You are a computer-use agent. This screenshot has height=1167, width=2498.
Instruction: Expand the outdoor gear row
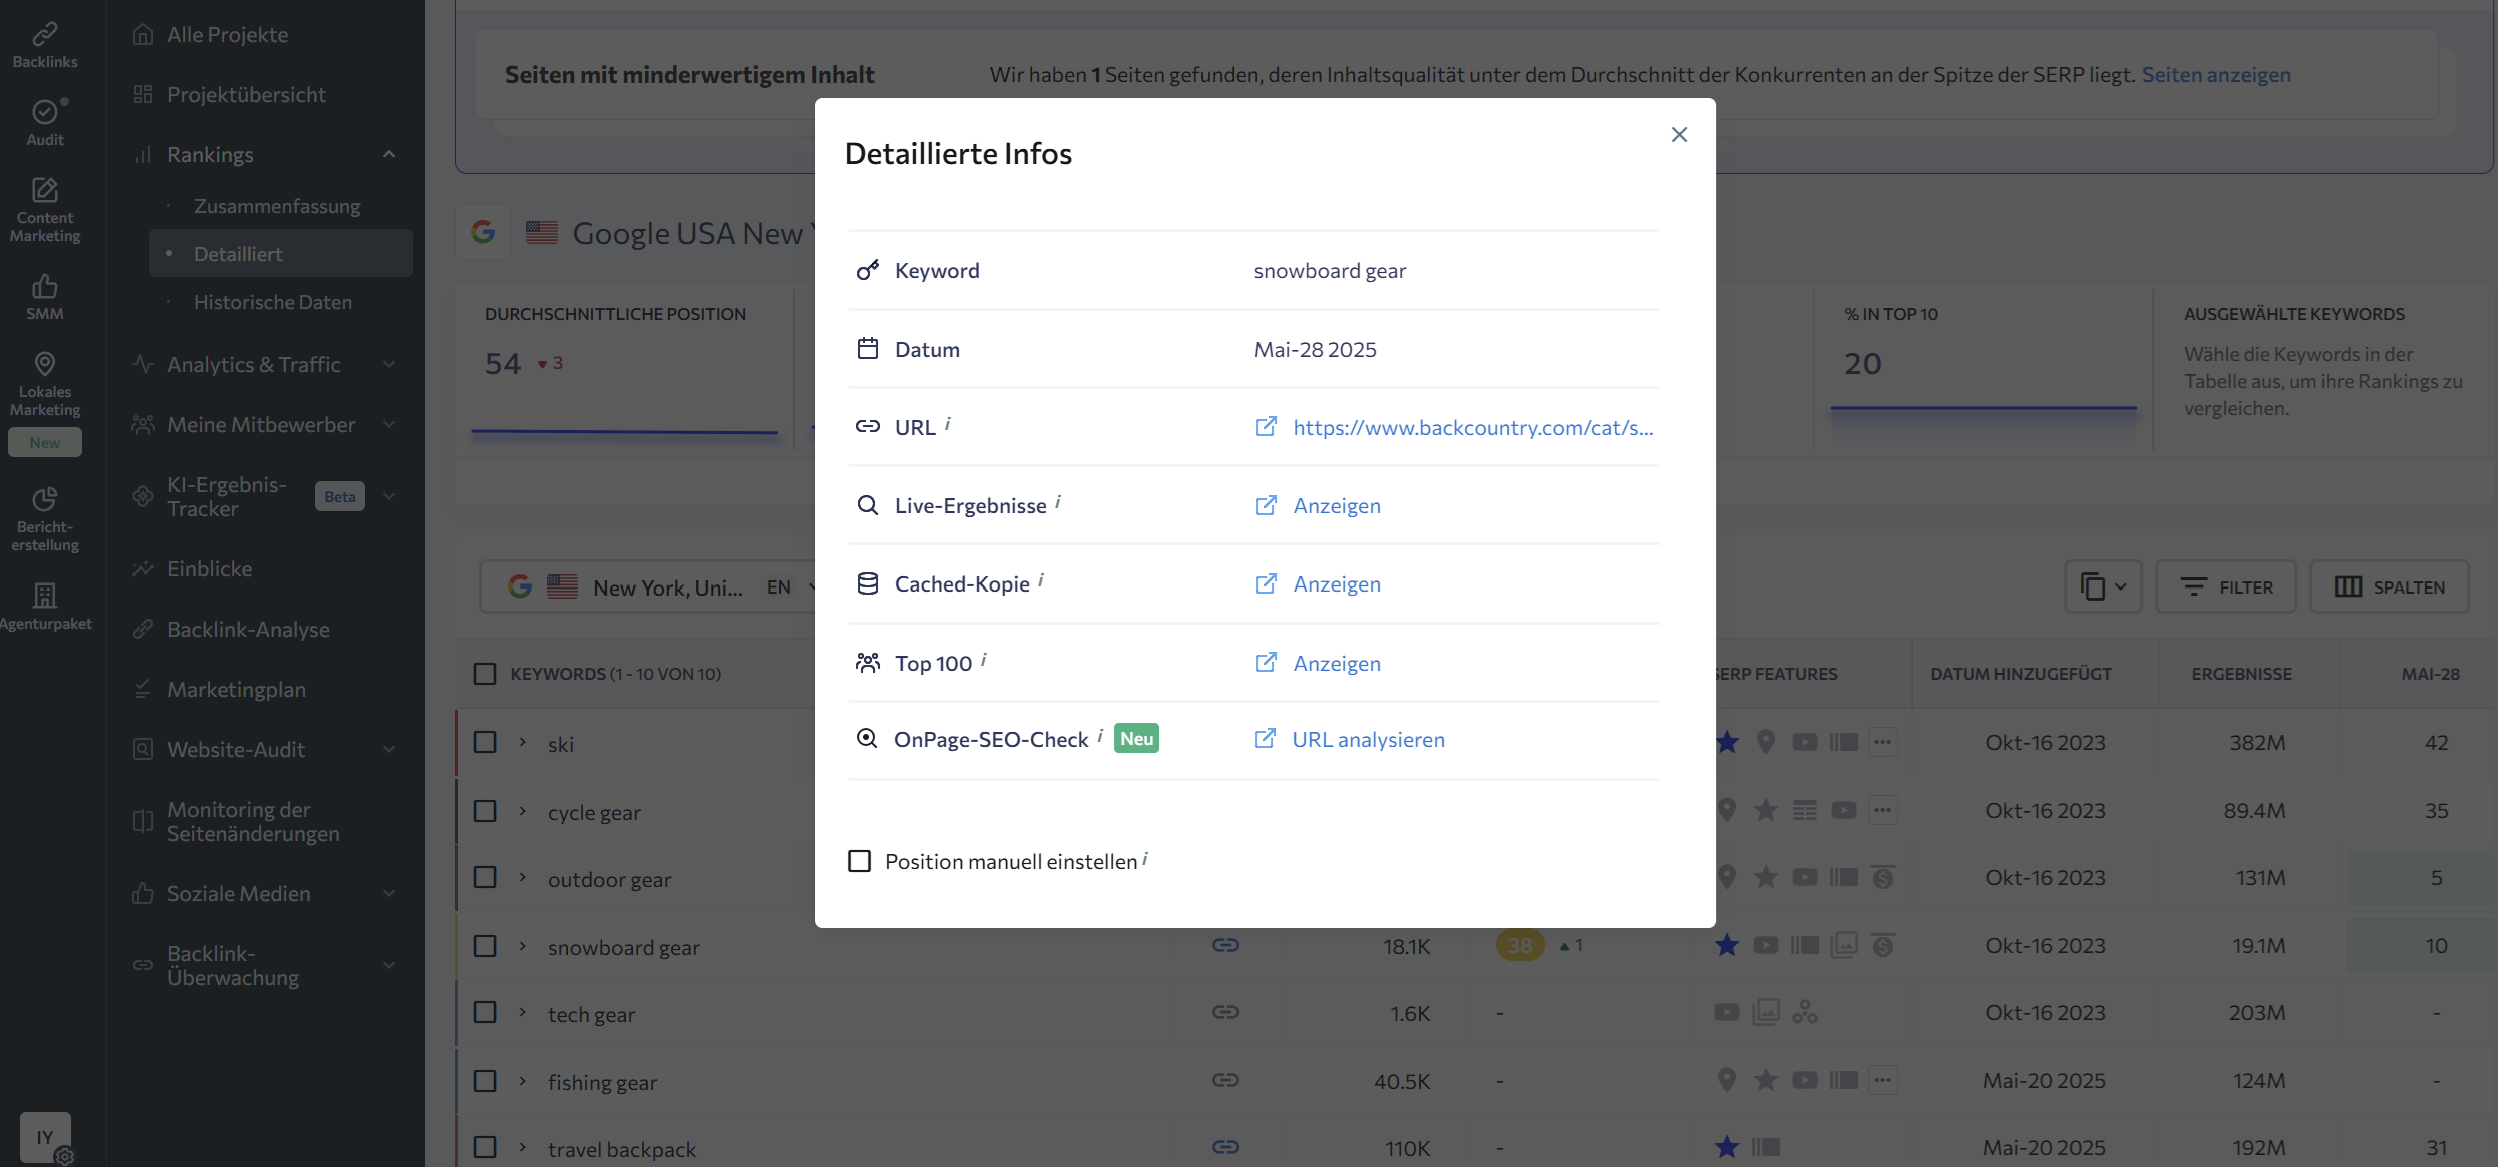[522, 878]
